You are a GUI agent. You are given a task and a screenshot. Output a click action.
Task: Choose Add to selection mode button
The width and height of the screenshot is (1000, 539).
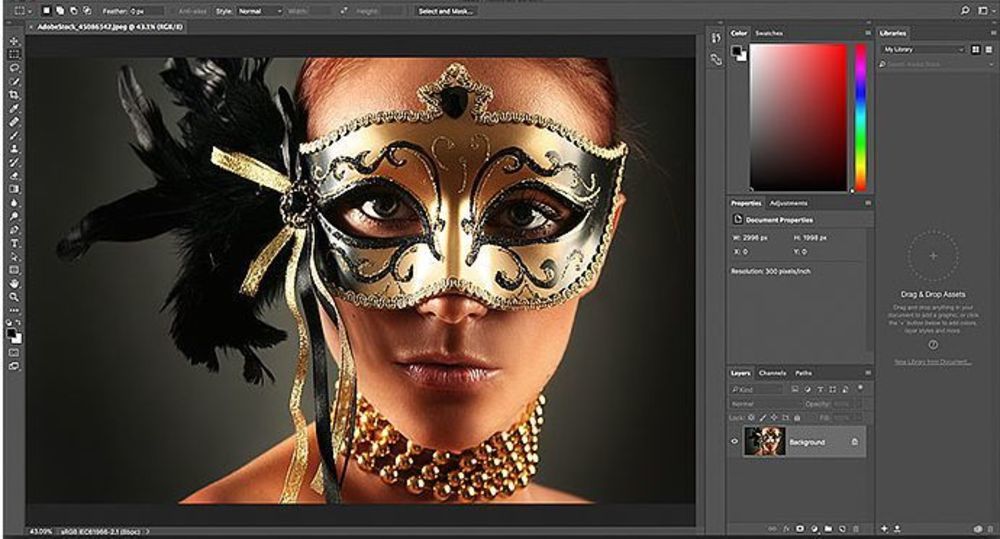tap(60, 11)
